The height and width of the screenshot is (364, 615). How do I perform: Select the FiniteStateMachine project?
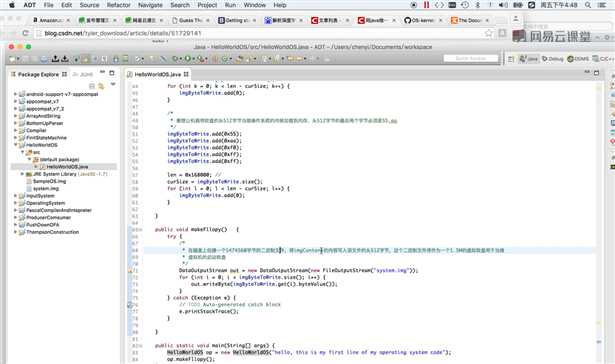click(46, 138)
